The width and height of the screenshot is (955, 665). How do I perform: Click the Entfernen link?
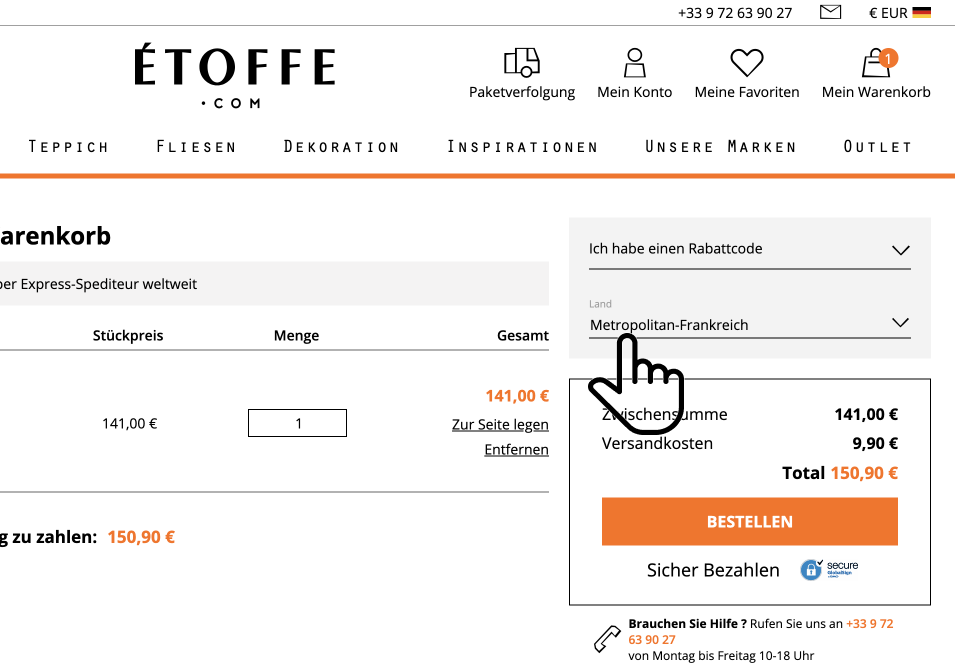pyautogui.click(x=516, y=450)
